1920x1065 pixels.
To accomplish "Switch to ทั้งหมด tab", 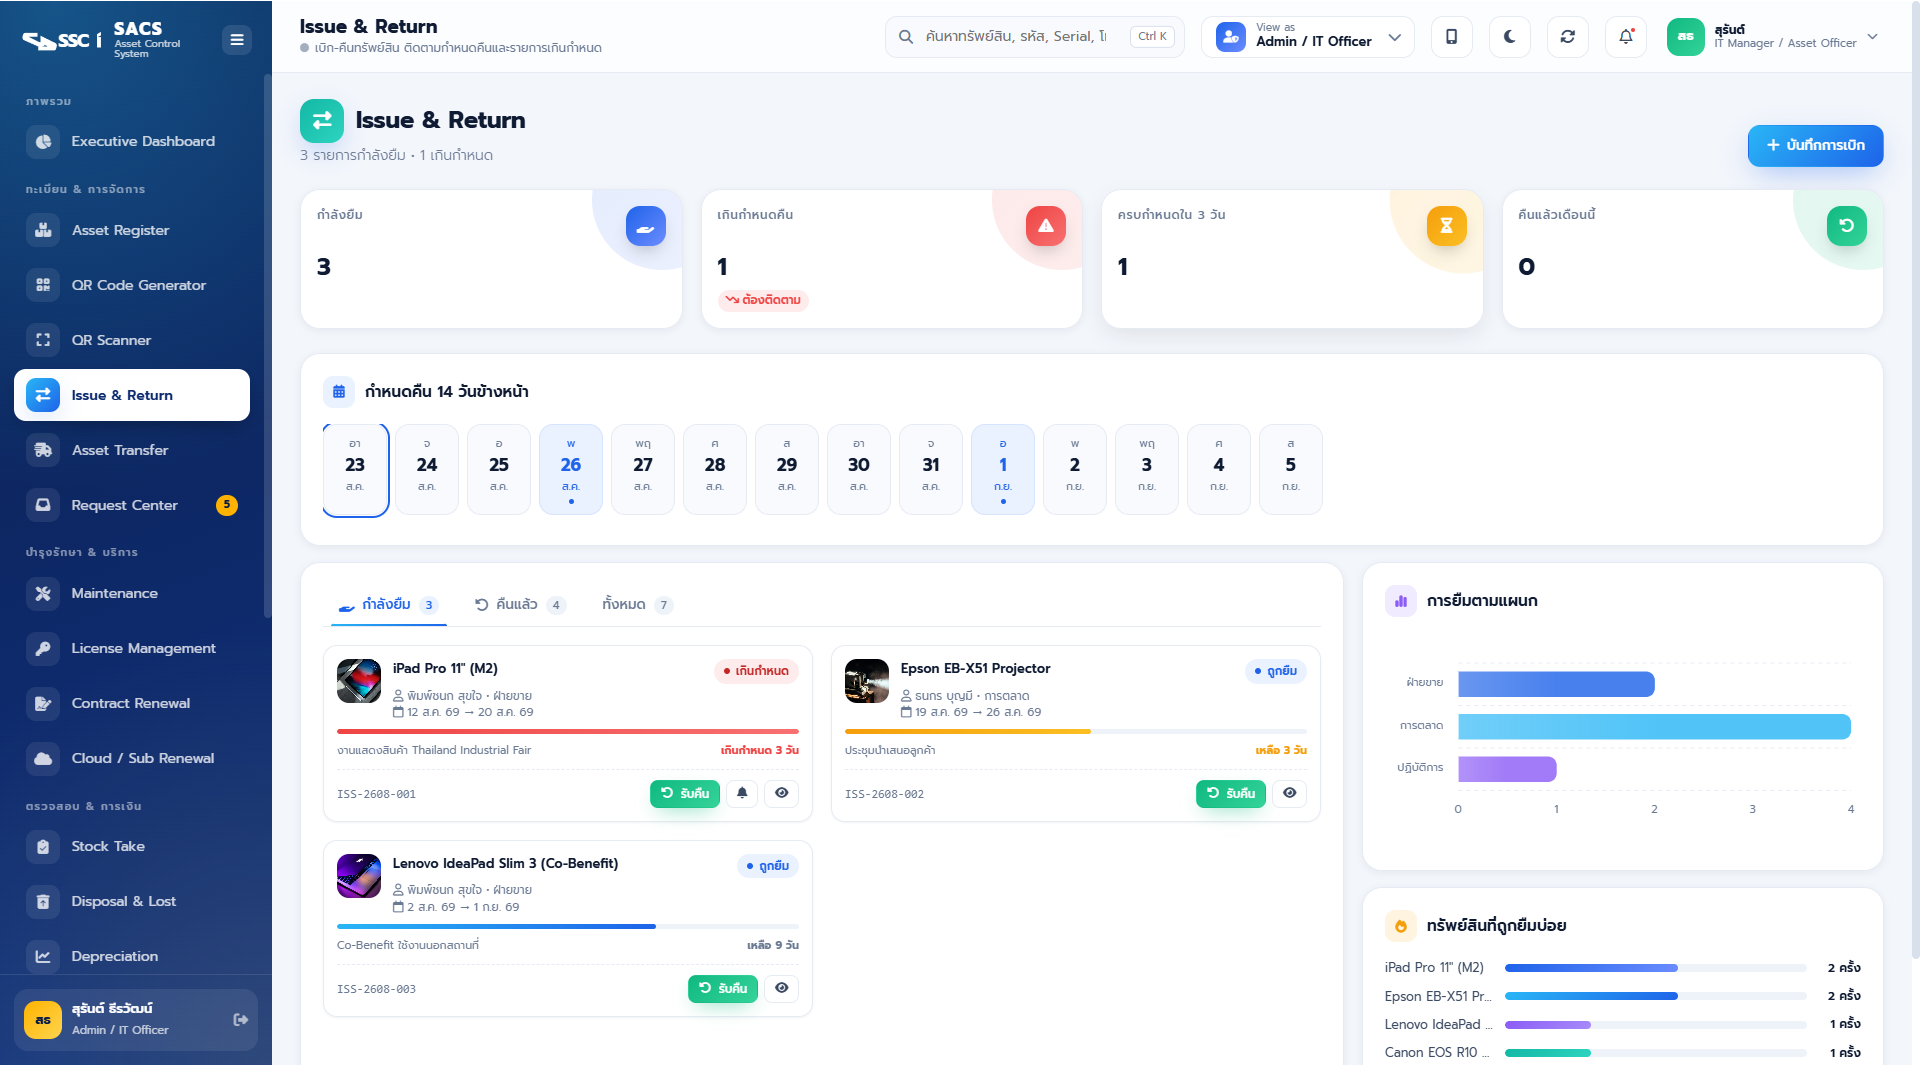I will pyautogui.click(x=637, y=604).
